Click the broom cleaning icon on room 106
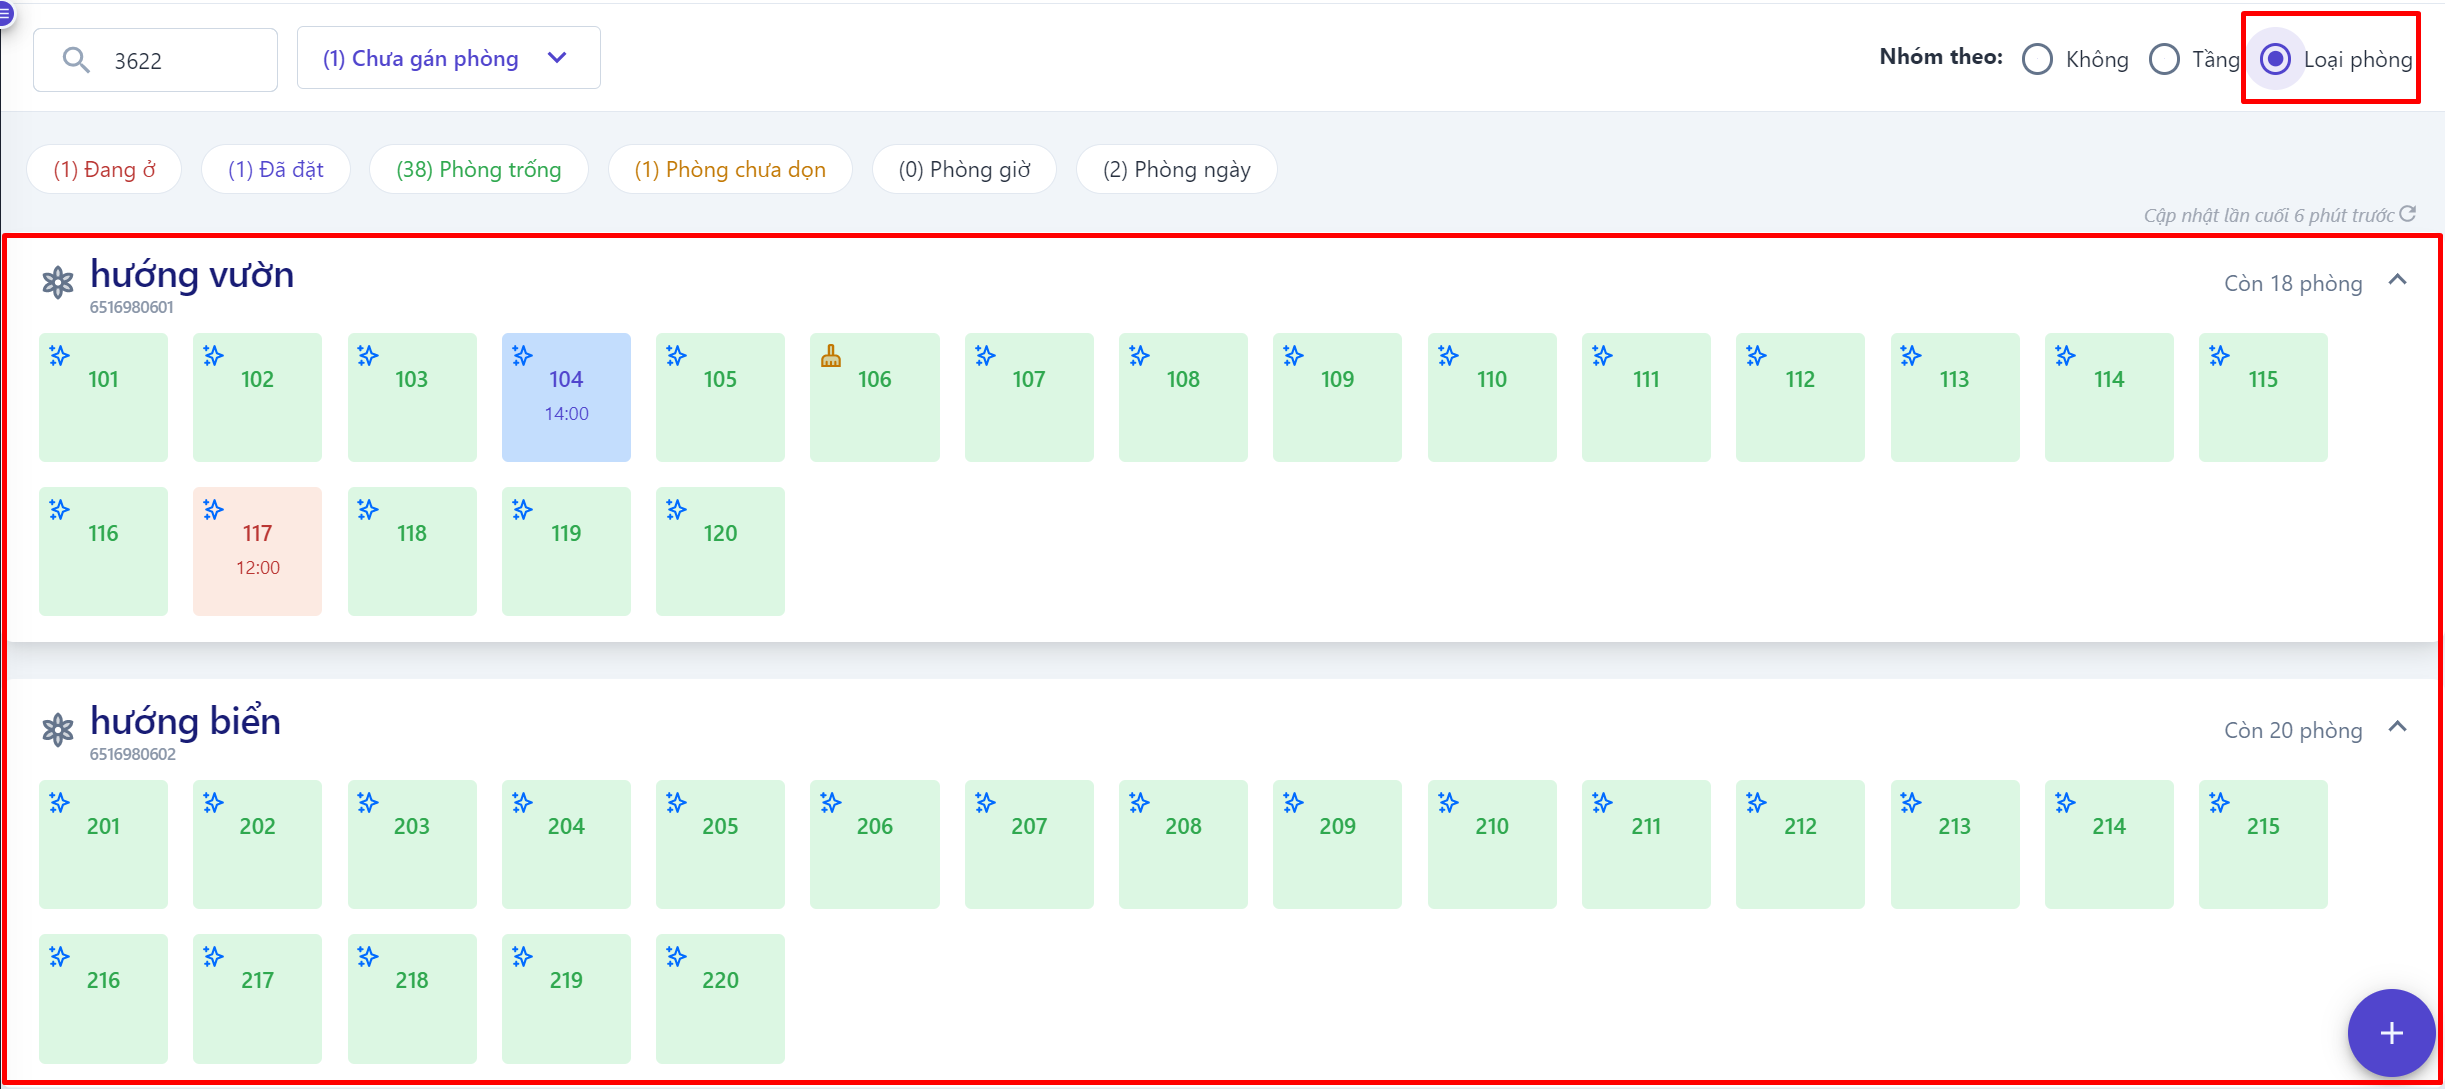 830,356
